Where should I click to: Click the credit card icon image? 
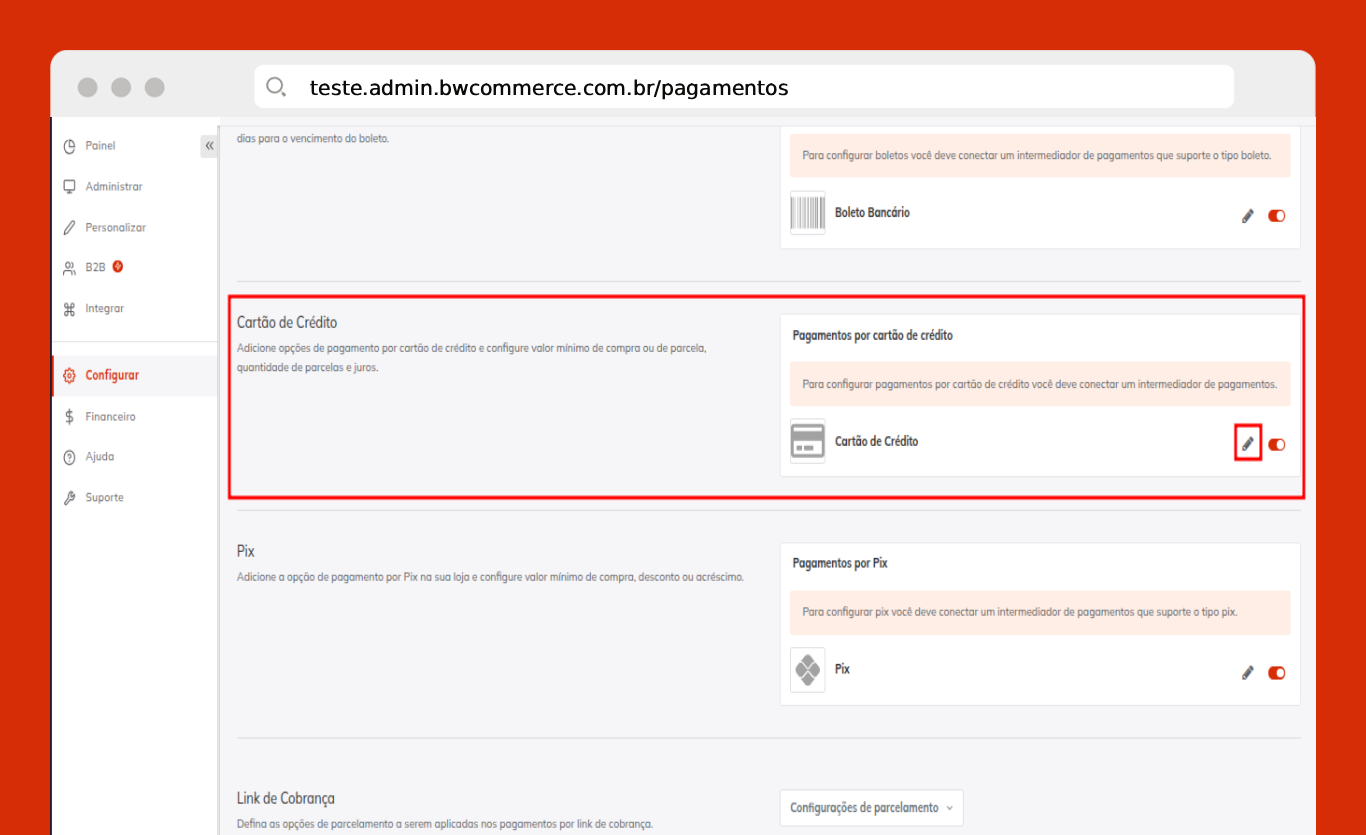807,441
